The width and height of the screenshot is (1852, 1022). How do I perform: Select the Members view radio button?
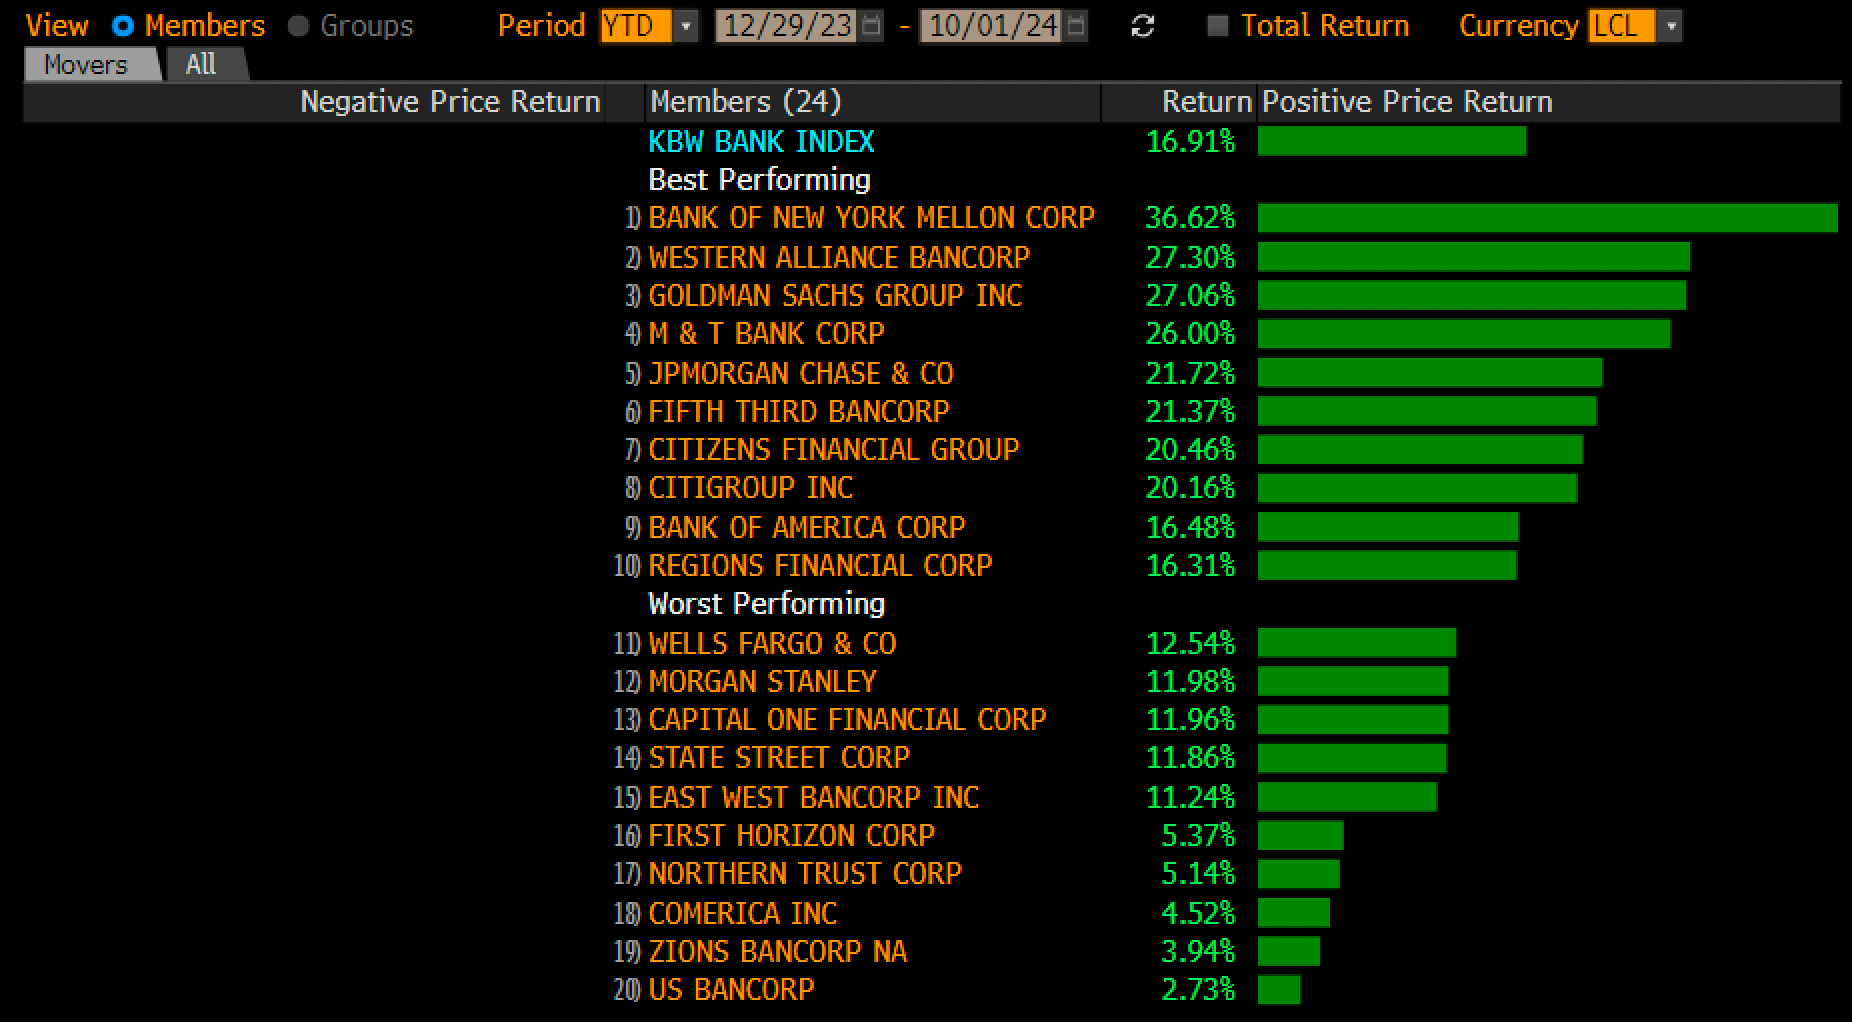(123, 26)
